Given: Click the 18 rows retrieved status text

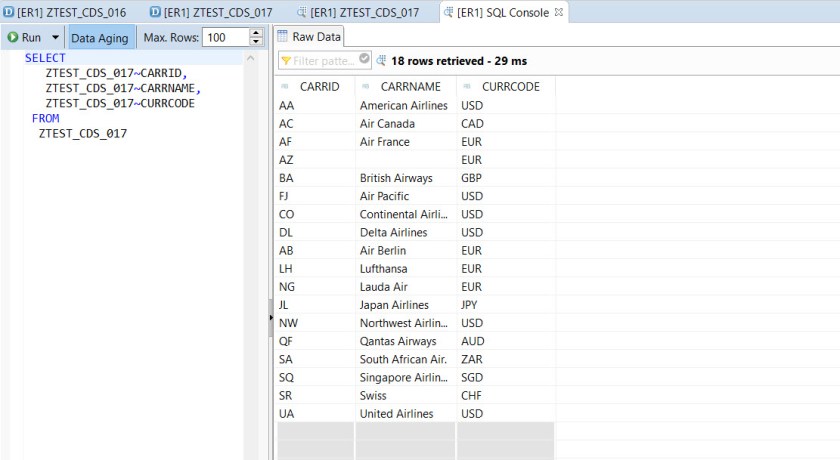Looking at the screenshot, I should pos(459,61).
